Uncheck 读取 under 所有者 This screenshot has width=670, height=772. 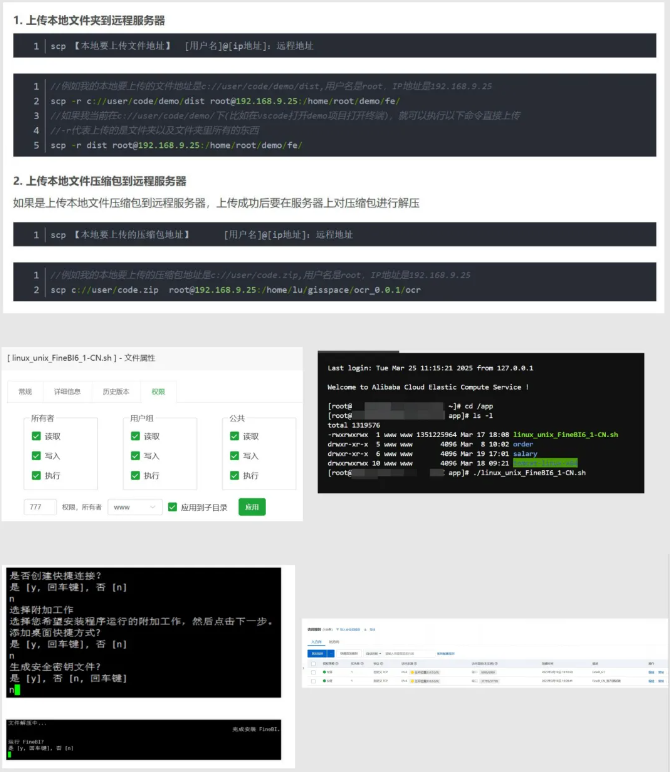[x=37, y=436]
